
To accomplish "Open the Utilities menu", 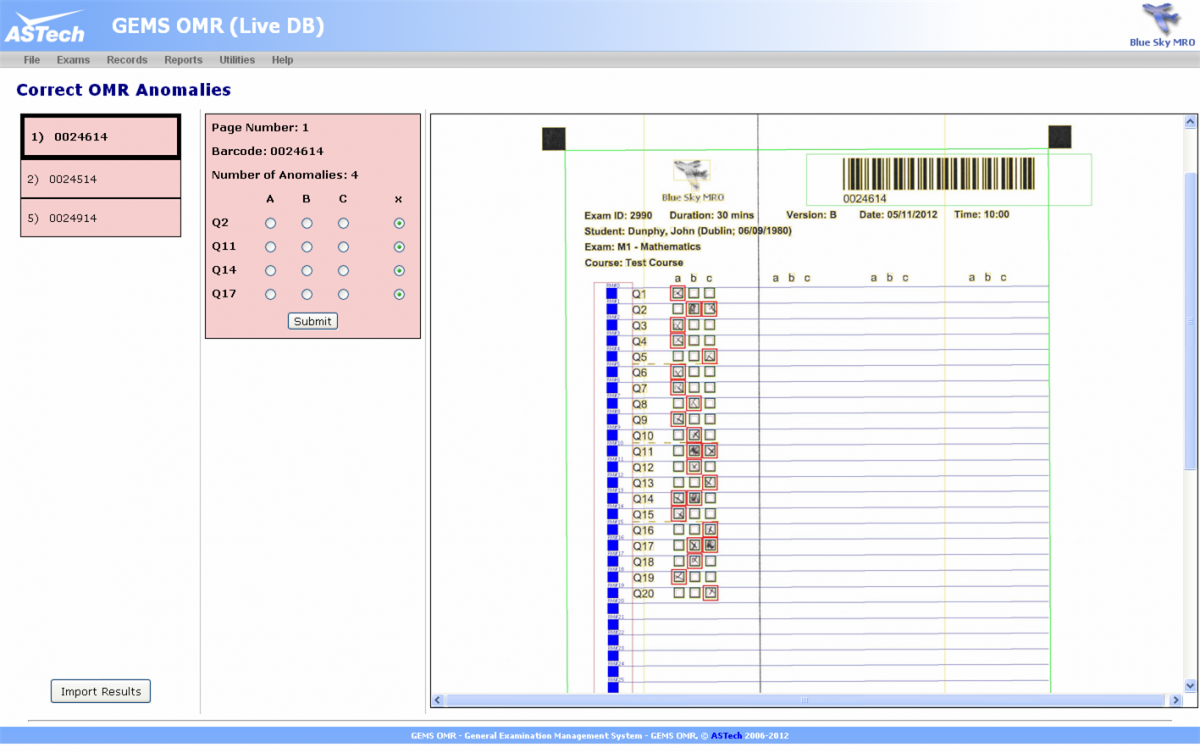I will click(x=237, y=60).
